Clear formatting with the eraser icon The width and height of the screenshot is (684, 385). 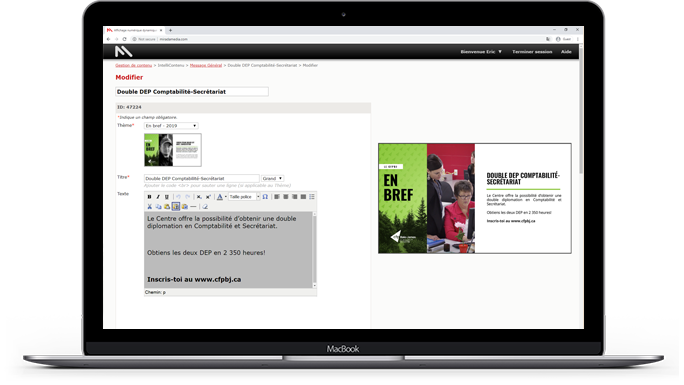205,207
